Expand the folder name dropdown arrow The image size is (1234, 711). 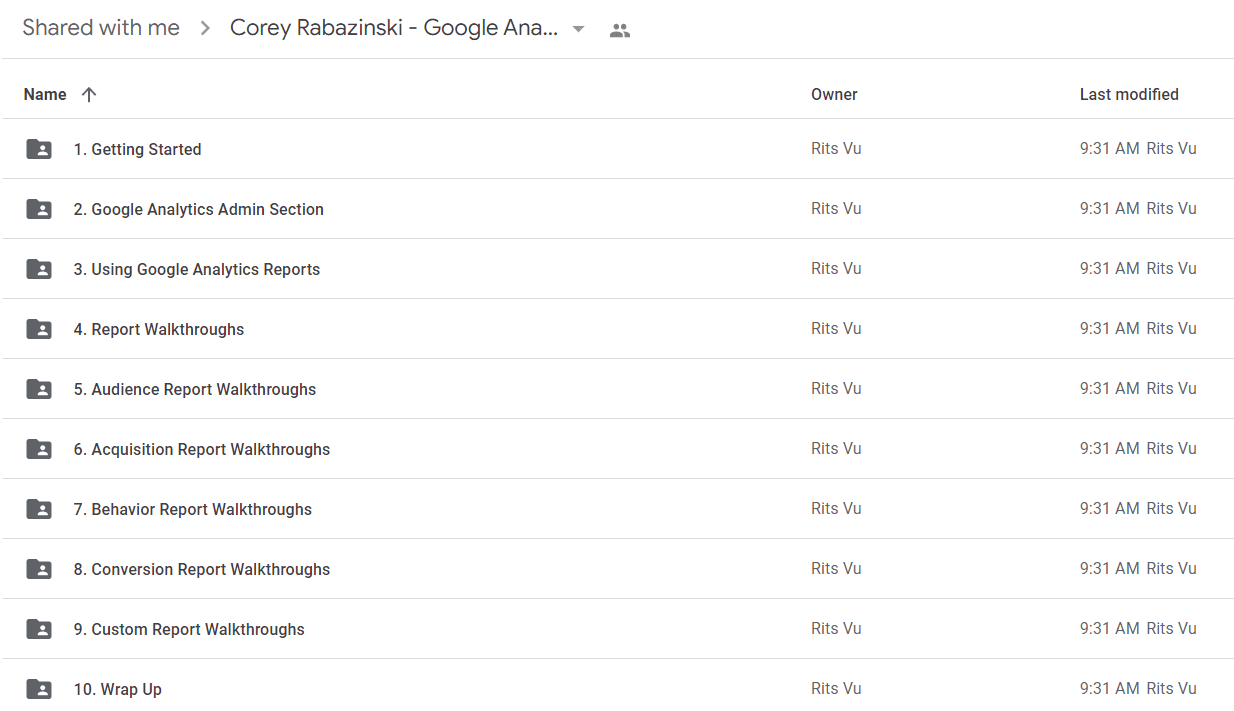578,29
